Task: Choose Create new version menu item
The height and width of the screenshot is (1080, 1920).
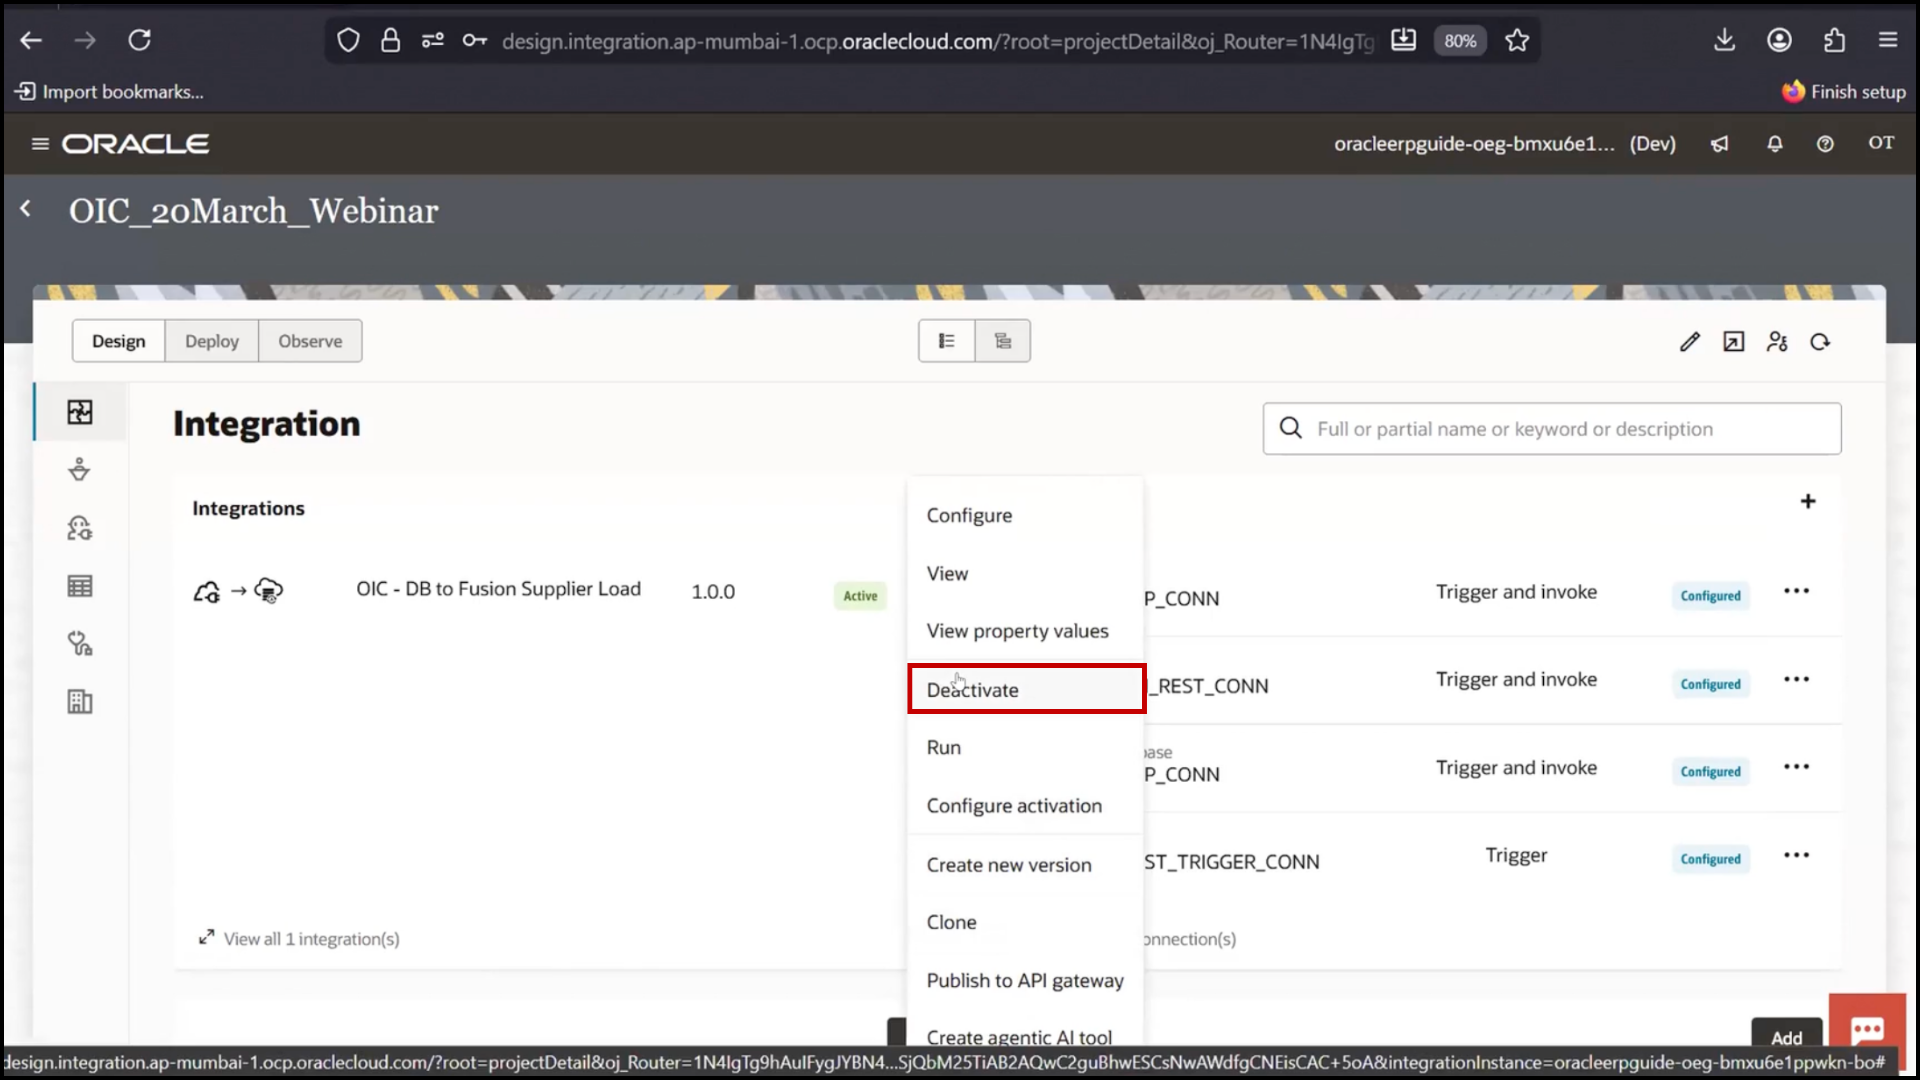Action: coord(1025,865)
